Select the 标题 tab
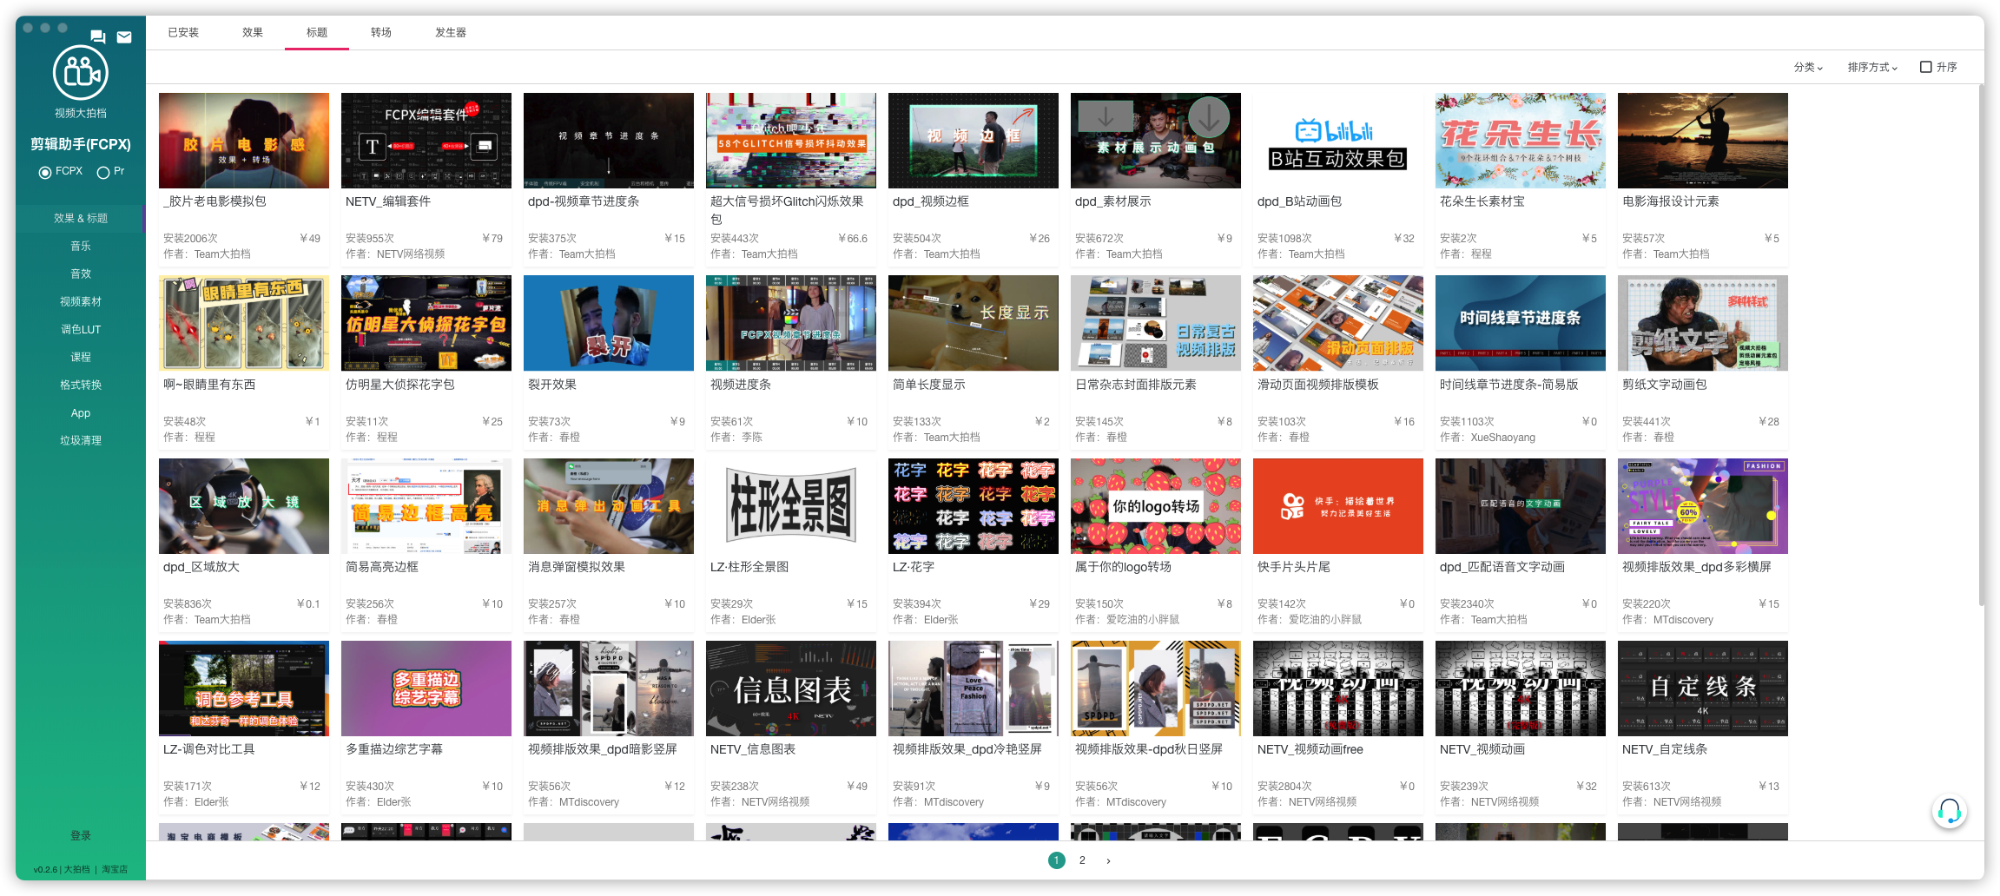Screen dimensions: 2000x896 317,32
